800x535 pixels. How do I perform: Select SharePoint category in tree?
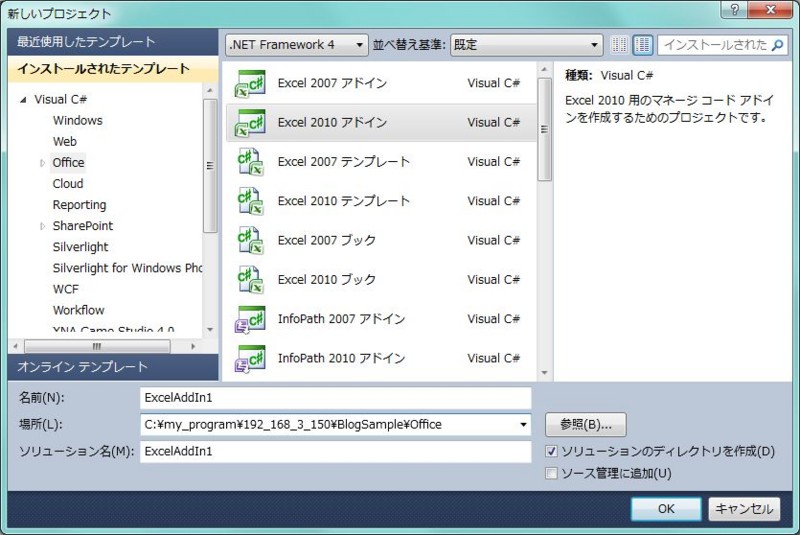point(83,226)
